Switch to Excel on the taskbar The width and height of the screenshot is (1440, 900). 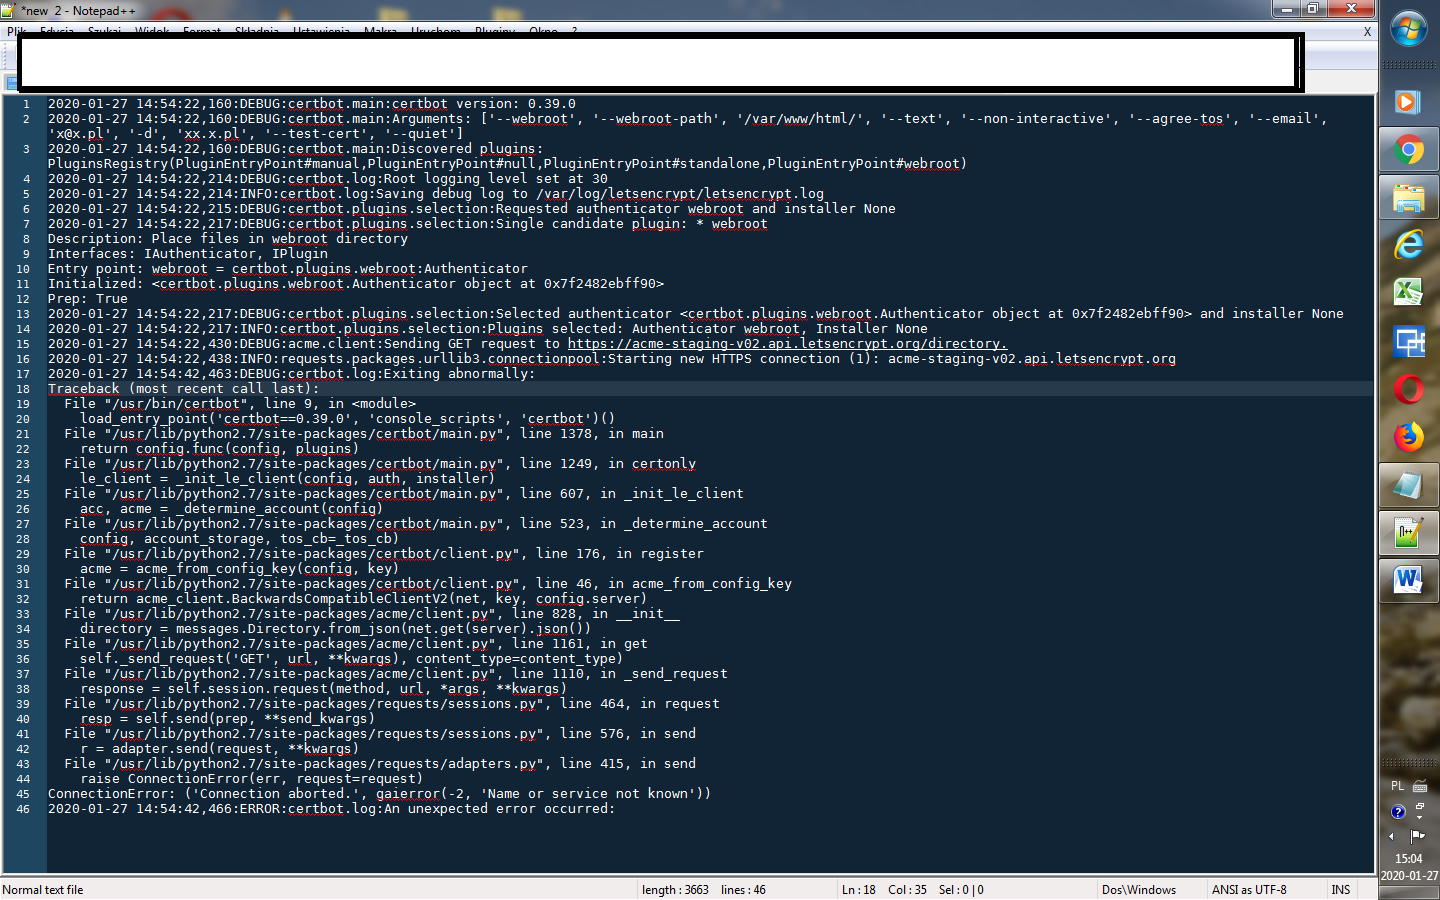tap(1408, 292)
